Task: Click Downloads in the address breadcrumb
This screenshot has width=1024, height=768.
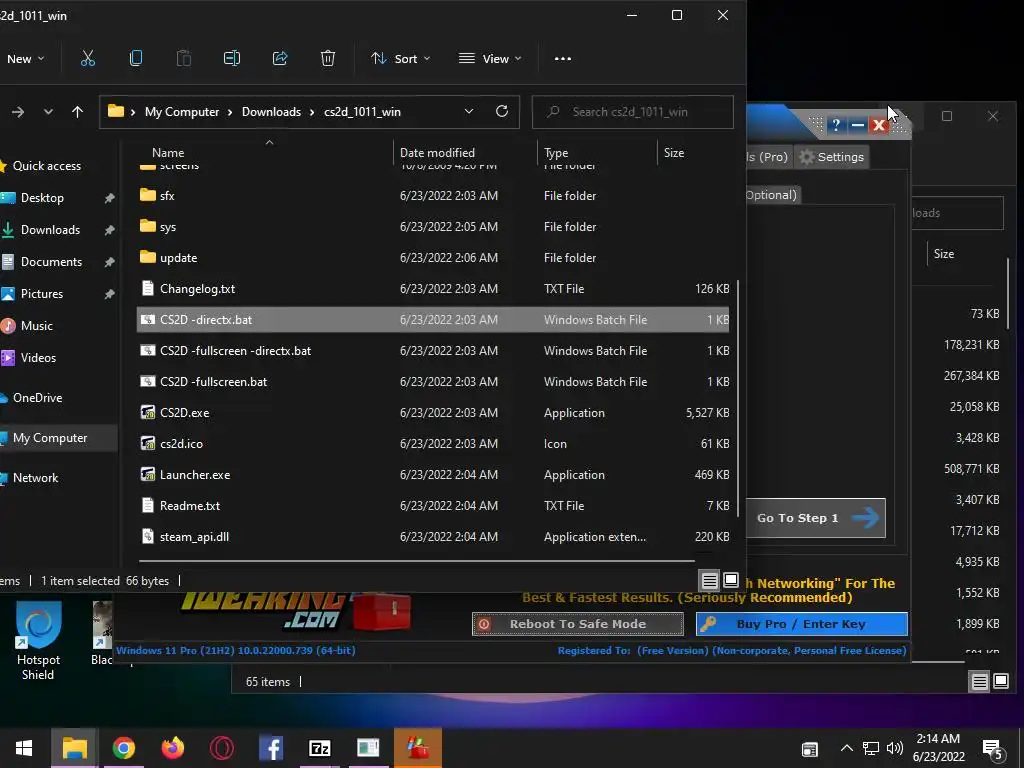Action: click(271, 112)
